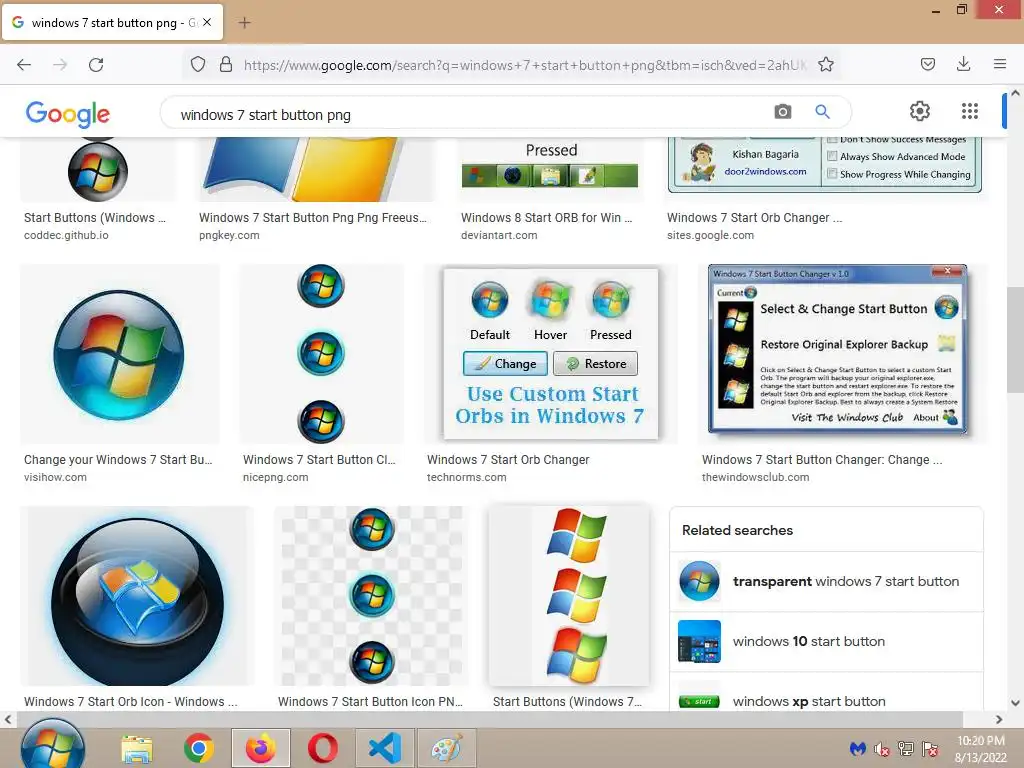Click the Google search text box
The width and height of the screenshot is (1024, 768).
470,115
